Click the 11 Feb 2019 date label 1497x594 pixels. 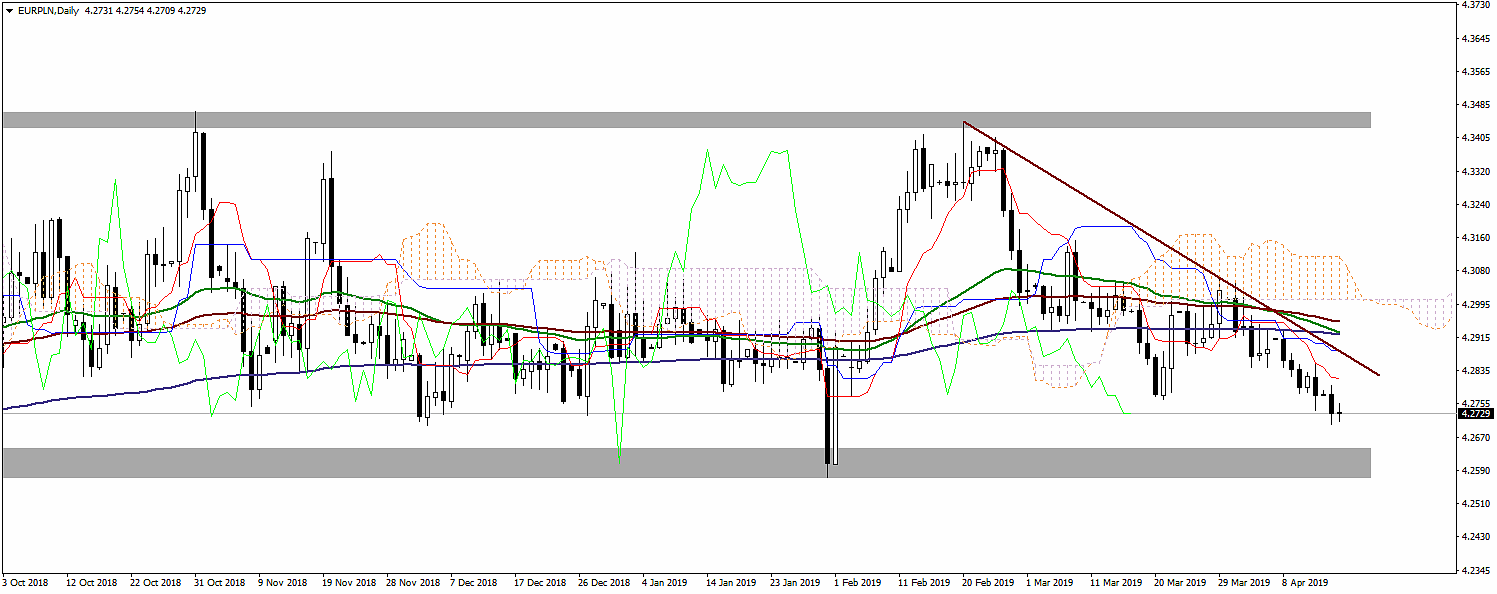(923, 582)
